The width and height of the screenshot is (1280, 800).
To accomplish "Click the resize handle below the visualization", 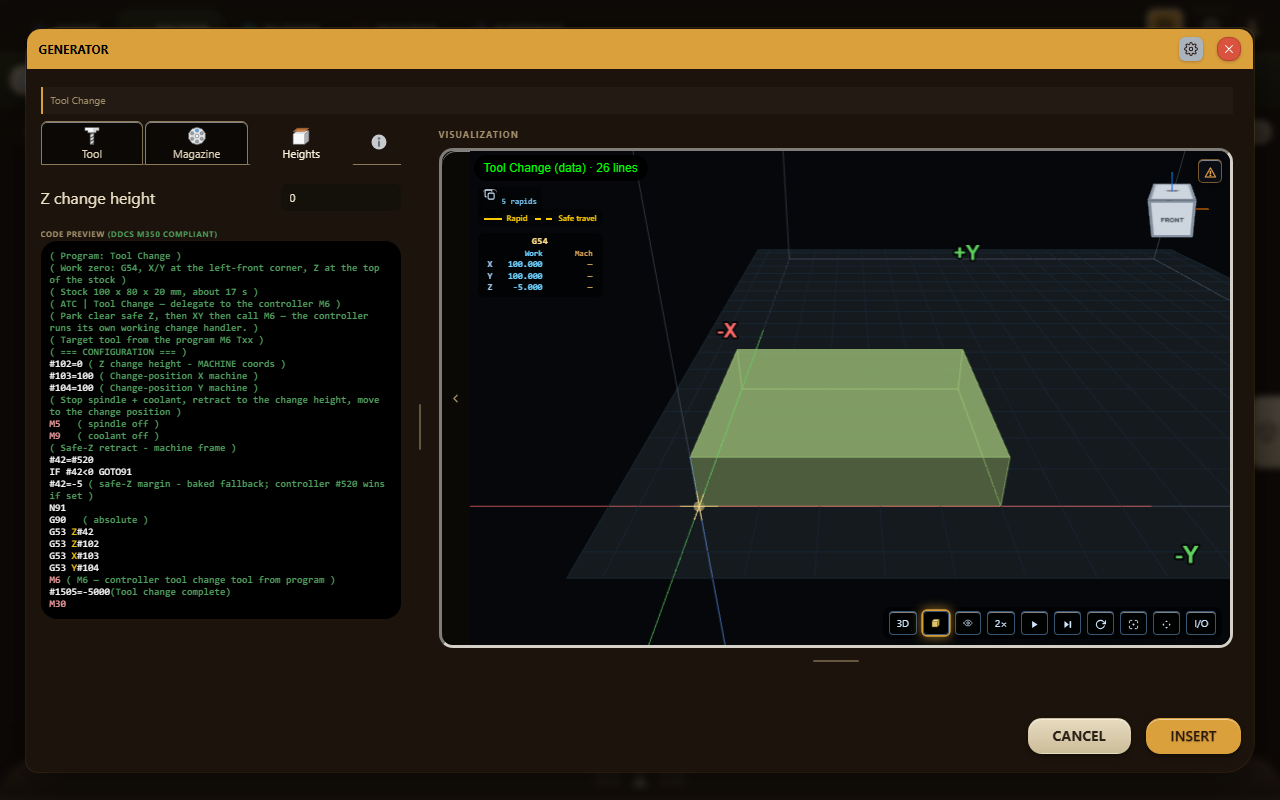I will (x=835, y=660).
